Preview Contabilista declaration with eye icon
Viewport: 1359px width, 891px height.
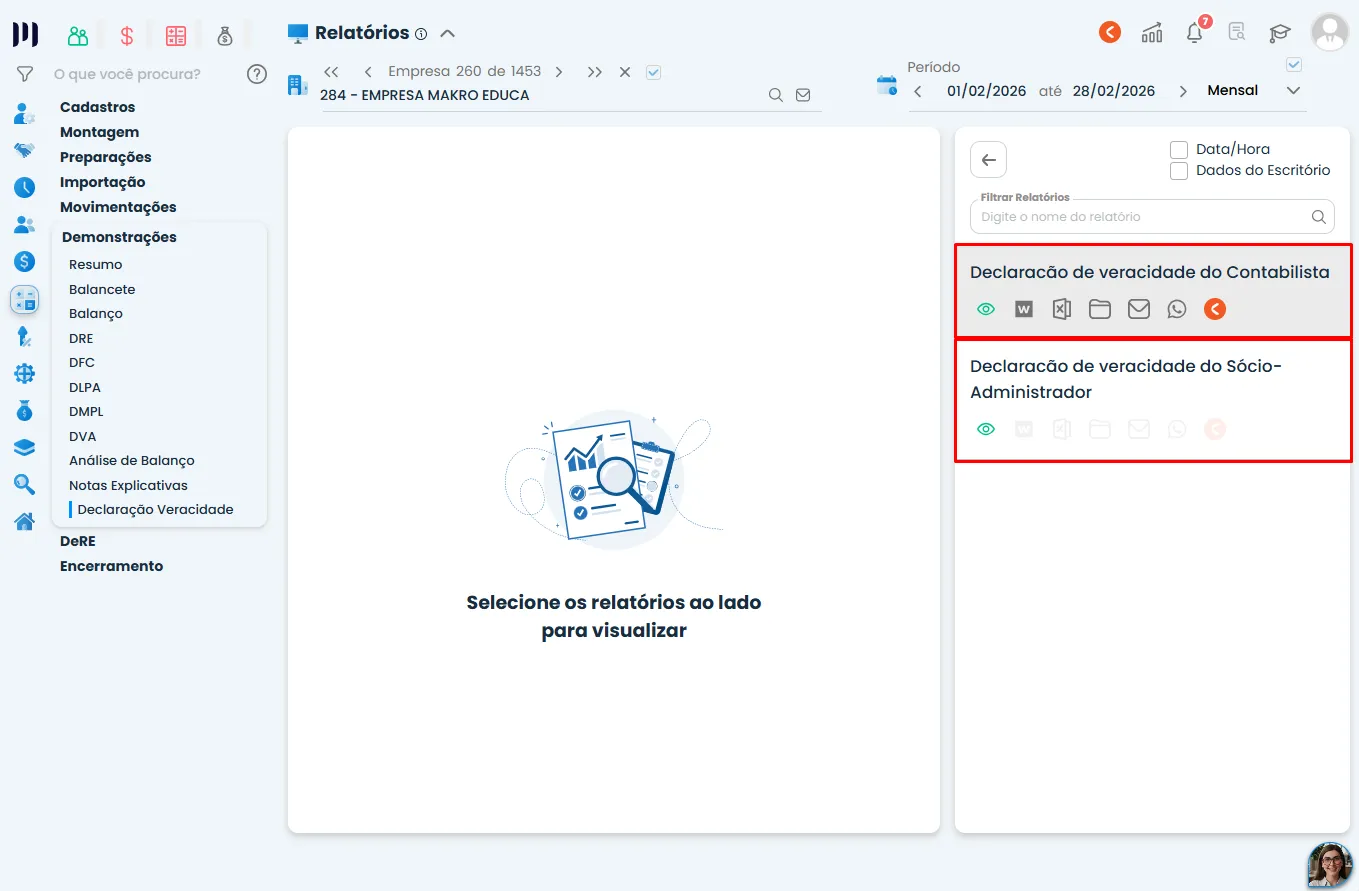coord(986,310)
